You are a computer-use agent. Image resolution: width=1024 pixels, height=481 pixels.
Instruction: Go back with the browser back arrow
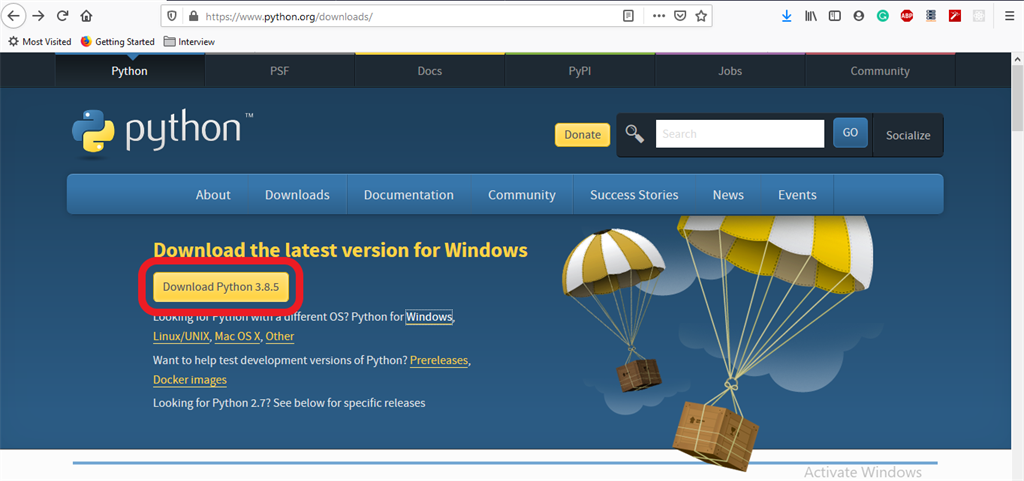pos(14,16)
